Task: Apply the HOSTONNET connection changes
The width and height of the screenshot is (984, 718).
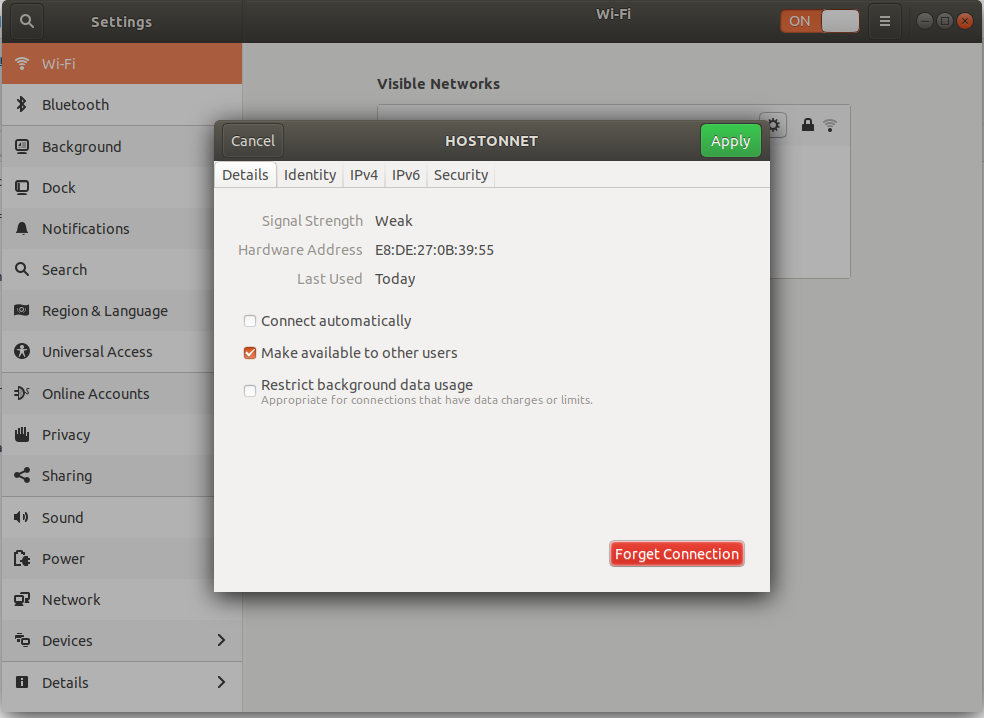Action: (x=730, y=140)
